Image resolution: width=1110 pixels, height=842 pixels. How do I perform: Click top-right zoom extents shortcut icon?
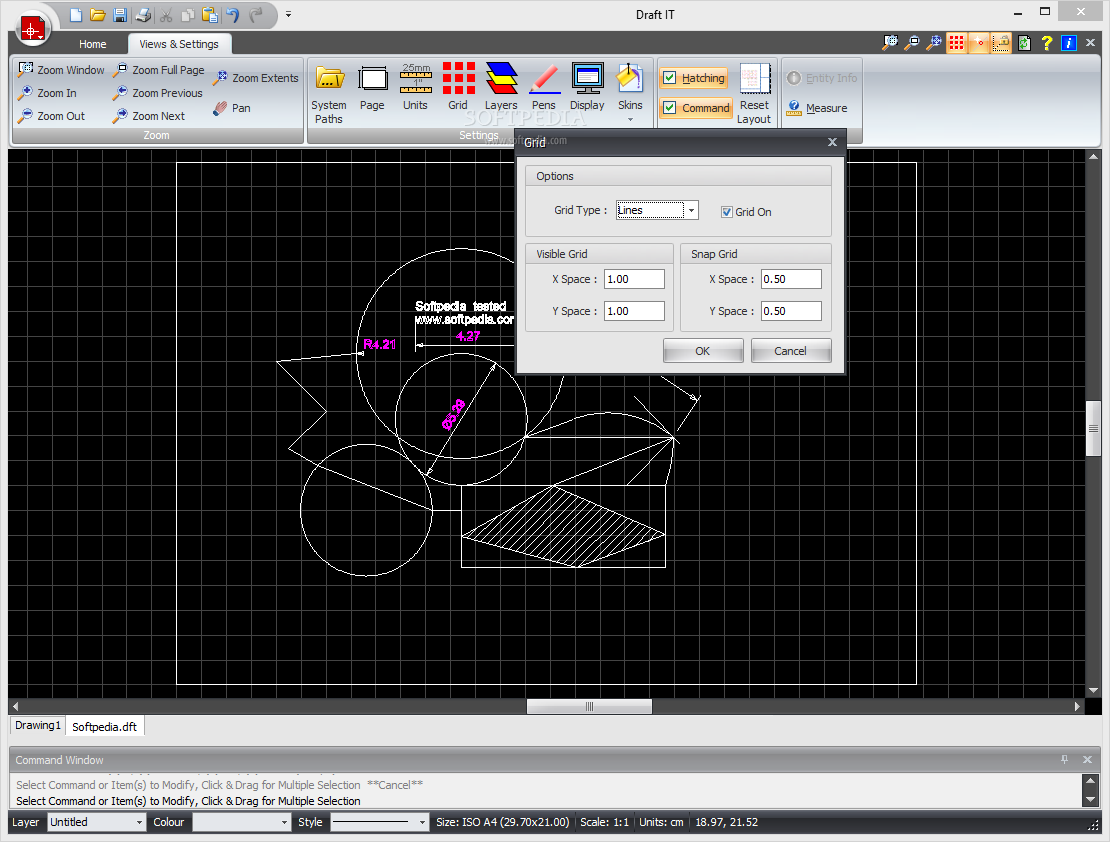934,43
